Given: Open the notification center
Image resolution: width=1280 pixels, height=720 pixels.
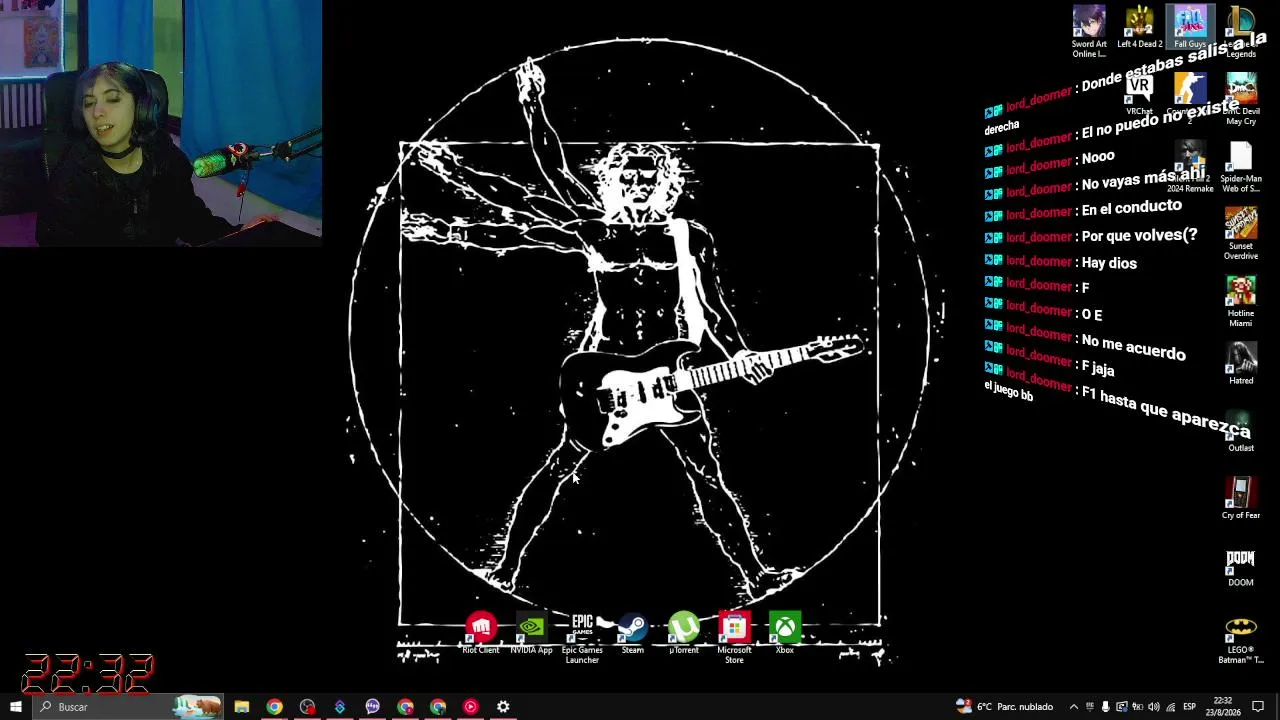Looking at the screenshot, I should click(x=1259, y=707).
